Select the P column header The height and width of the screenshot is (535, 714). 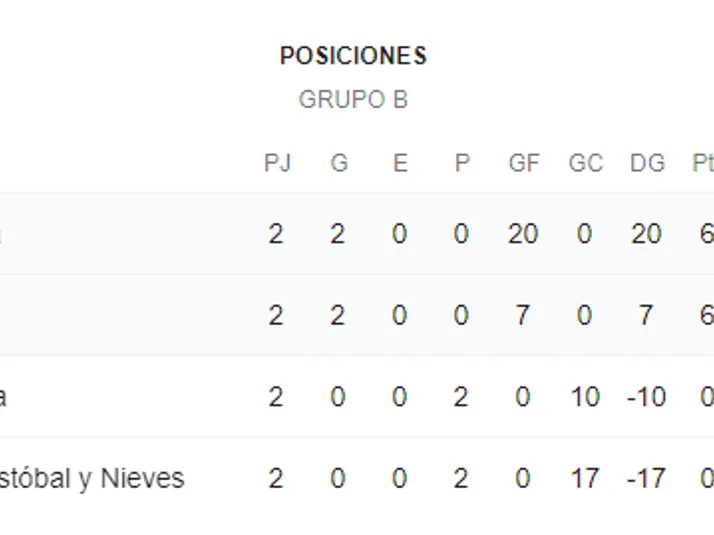[x=462, y=163]
